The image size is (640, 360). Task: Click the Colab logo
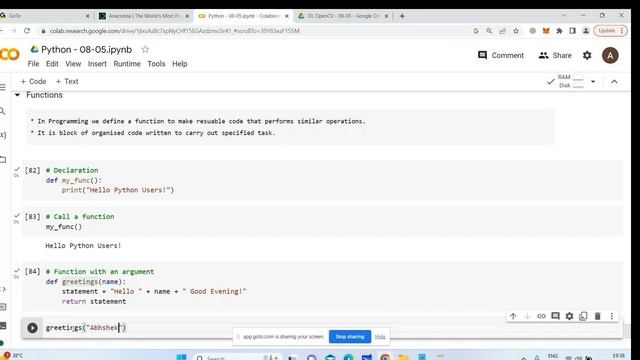[x=9, y=54]
